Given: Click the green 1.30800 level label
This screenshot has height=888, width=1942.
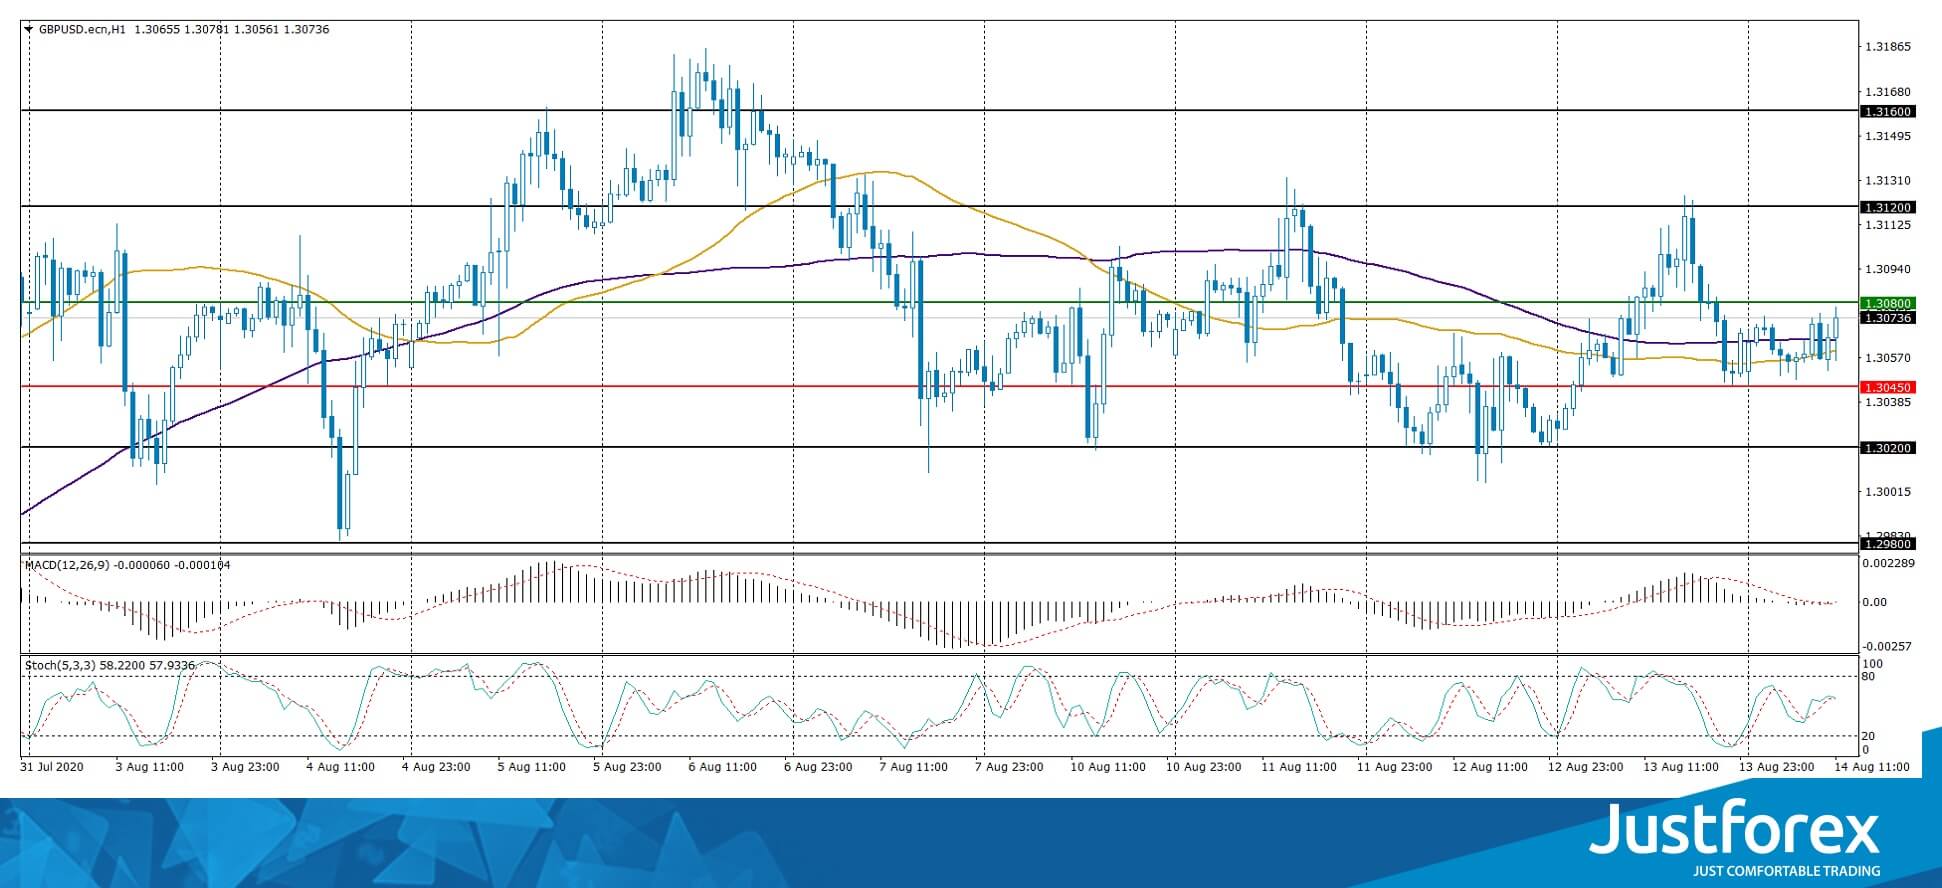Looking at the screenshot, I should (1887, 303).
